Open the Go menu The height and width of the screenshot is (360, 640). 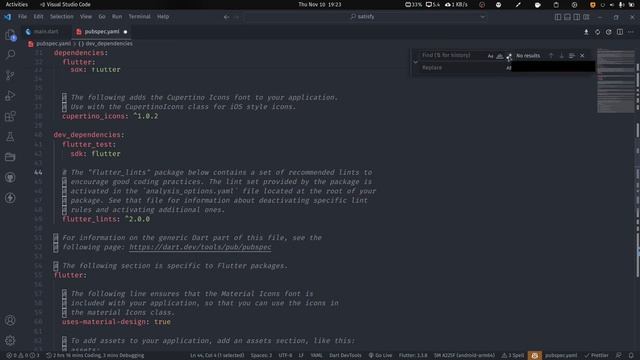click(x=102, y=17)
